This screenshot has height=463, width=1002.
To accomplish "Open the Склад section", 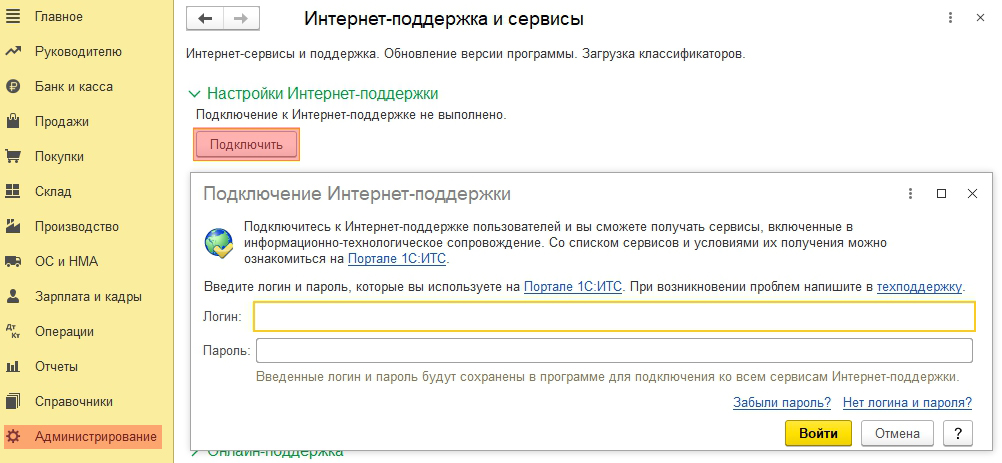I will tap(53, 192).
